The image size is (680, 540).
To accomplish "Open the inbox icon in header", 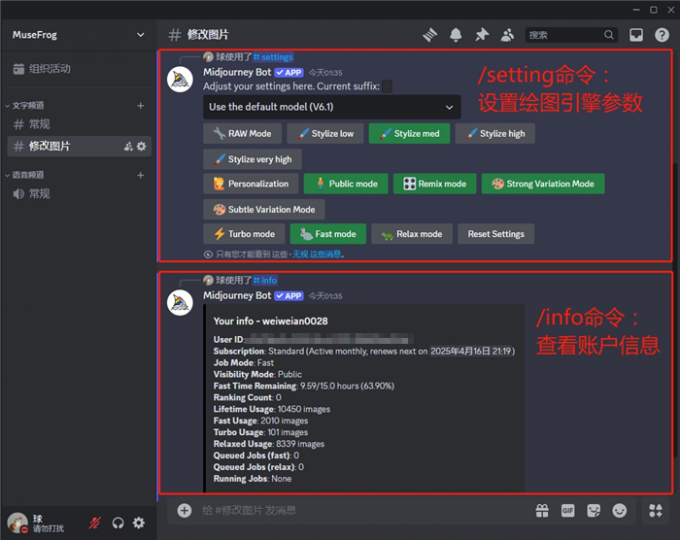I will click(636, 35).
